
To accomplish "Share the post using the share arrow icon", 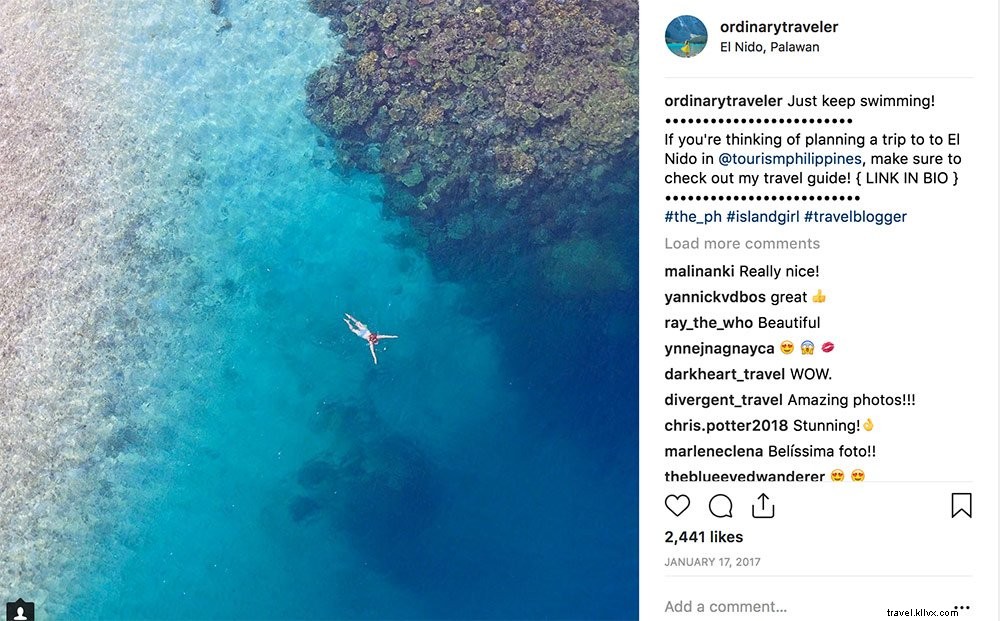I will (763, 506).
